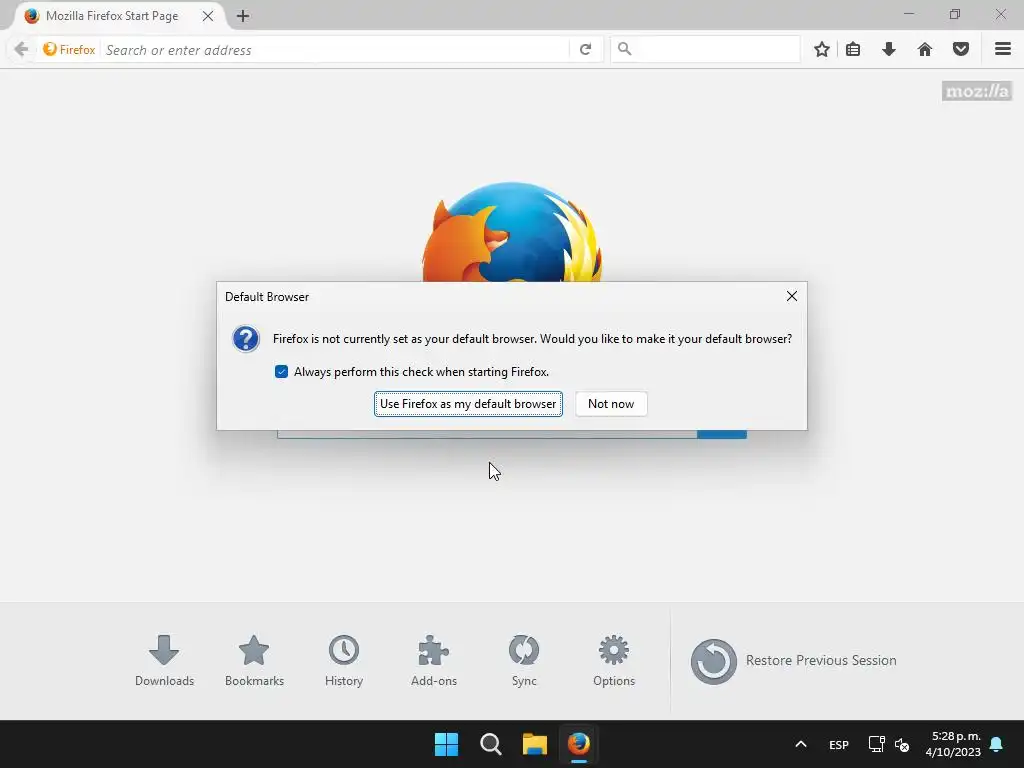Open Downloads from the start page
Screen dimensions: 1024x768
tap(165, 660)
